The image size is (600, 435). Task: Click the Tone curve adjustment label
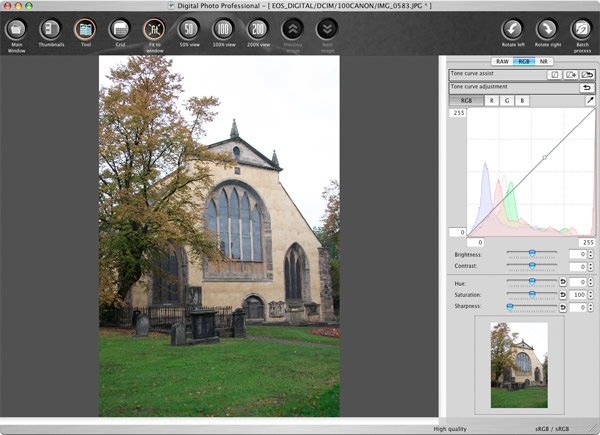point(479,86)
